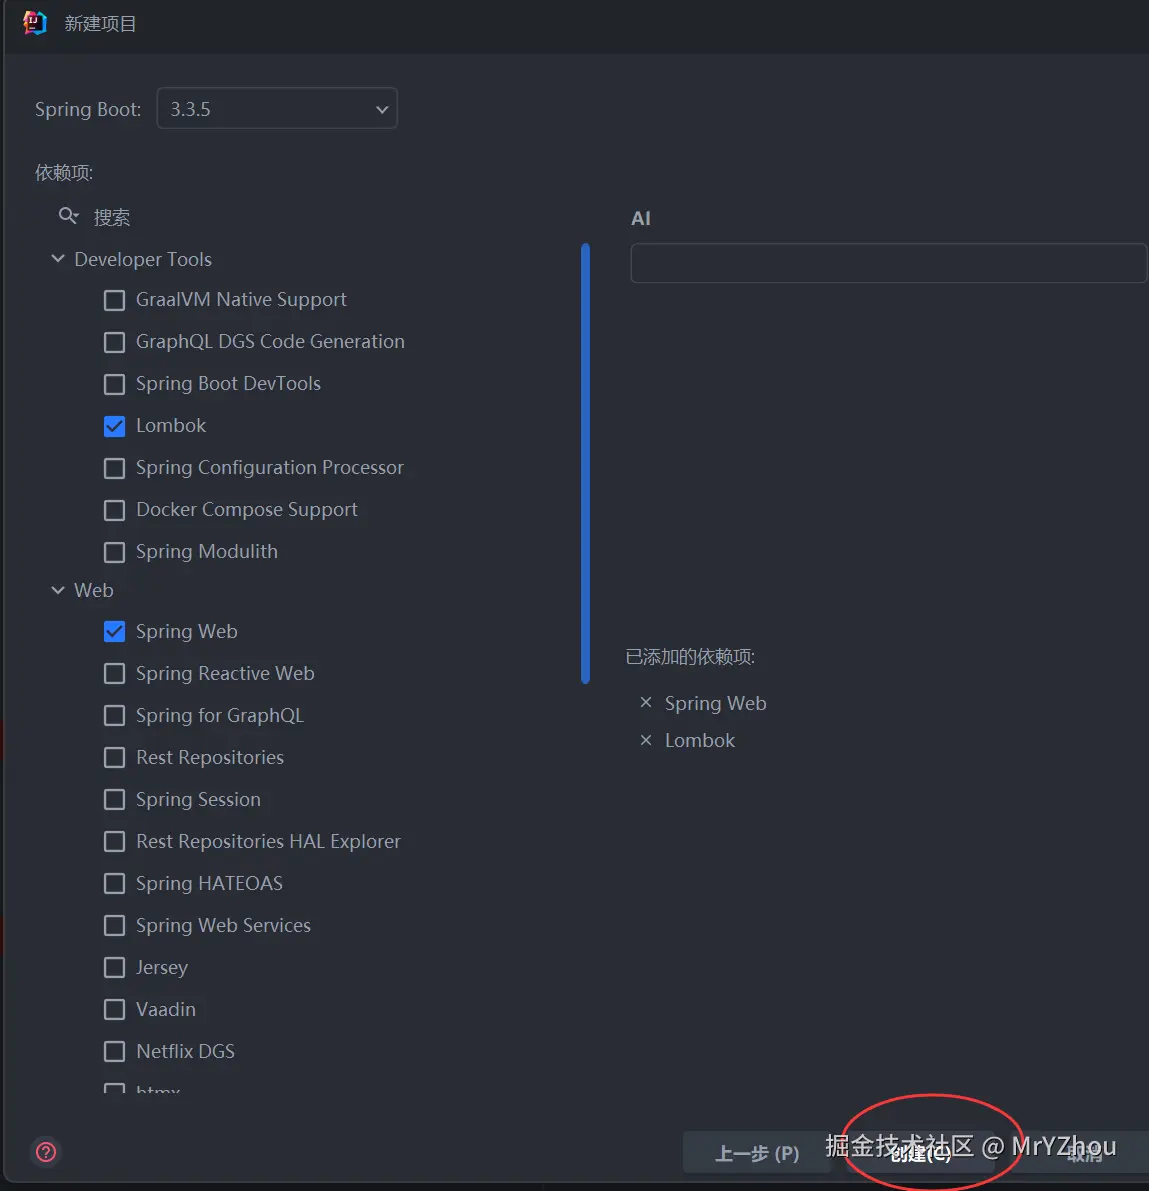Enable GraalVM Native Support checkbox

pos(115,300)
